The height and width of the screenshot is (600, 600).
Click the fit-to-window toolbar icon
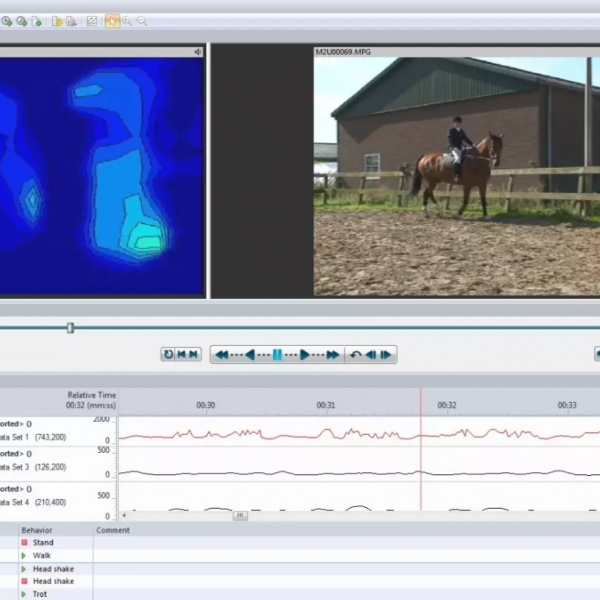click(x=93, y=21)
